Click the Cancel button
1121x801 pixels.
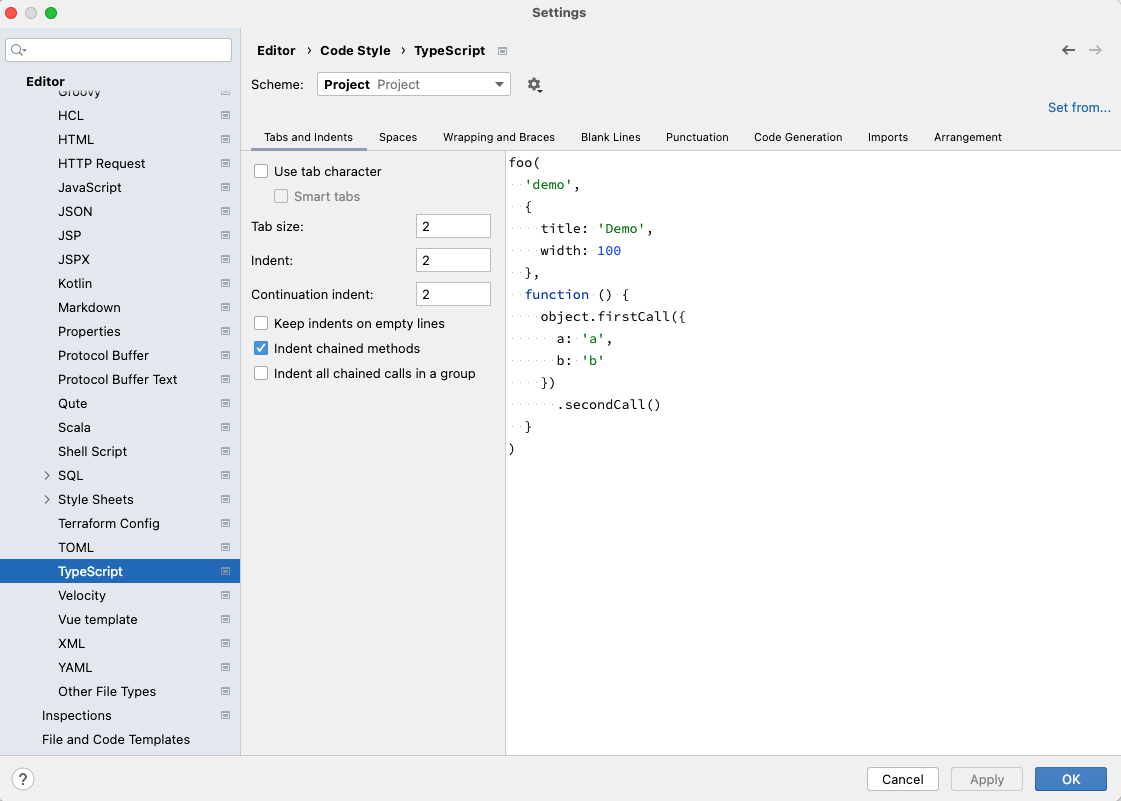coord(902,780)
